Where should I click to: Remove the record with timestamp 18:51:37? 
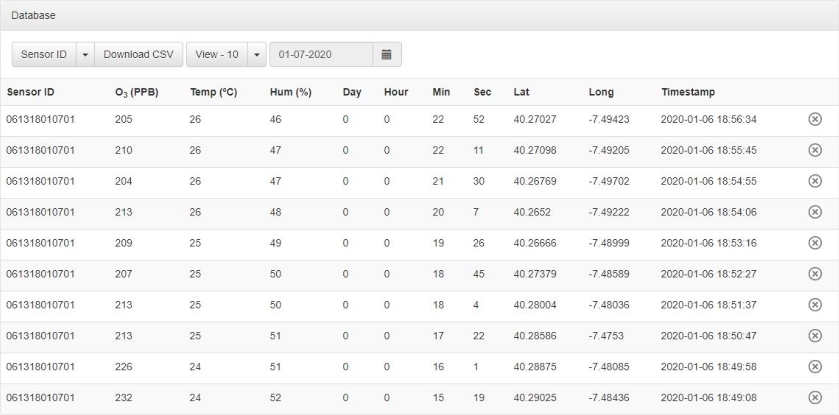click(814, 305)
